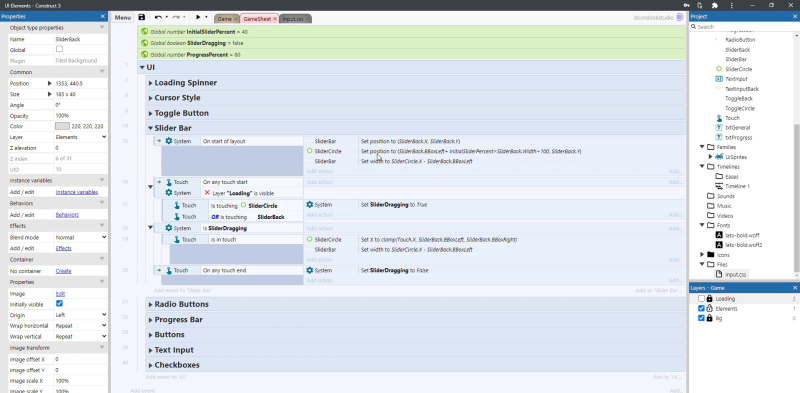Screen dimensions: 800x393
Task: Open the Layer dropdown set to Elements
Action: click(x=81, y=137)
